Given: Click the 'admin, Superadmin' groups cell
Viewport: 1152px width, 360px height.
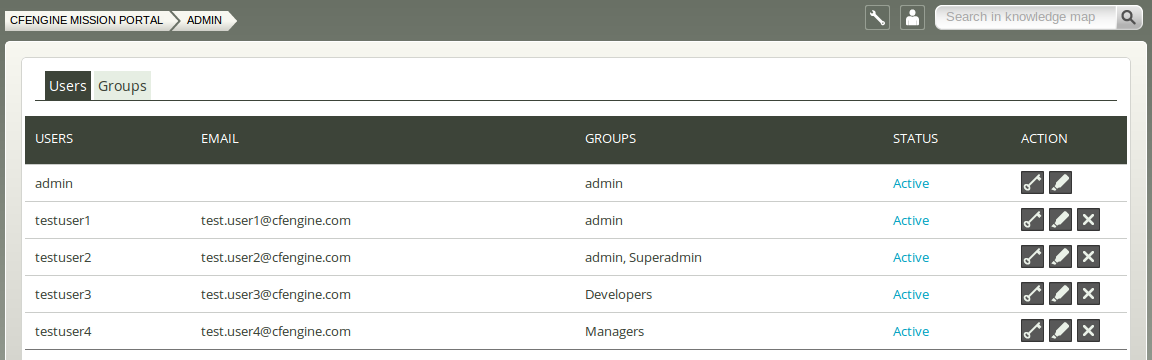Looking at the screenshot, I should 644,257.
